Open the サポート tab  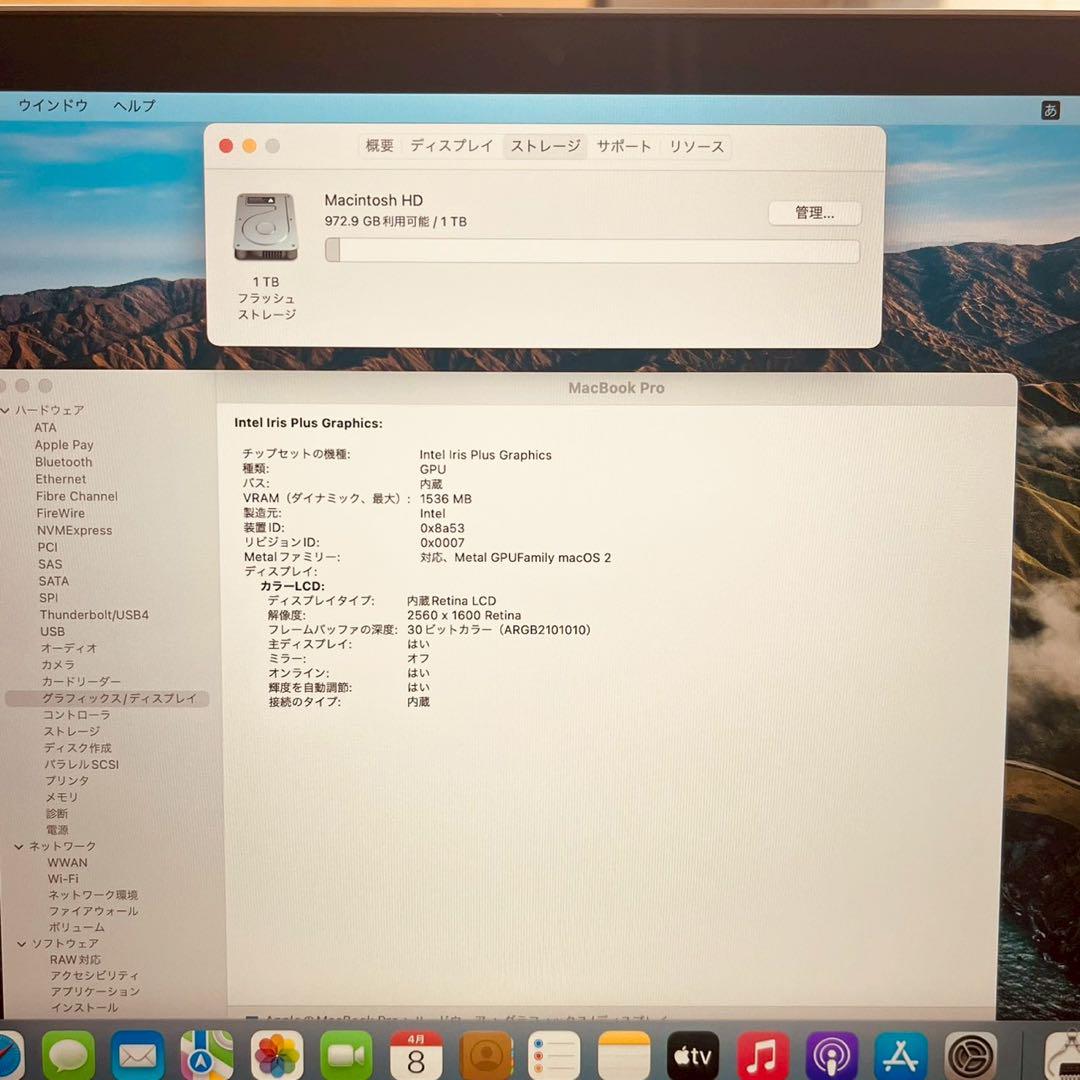(623, 146)
